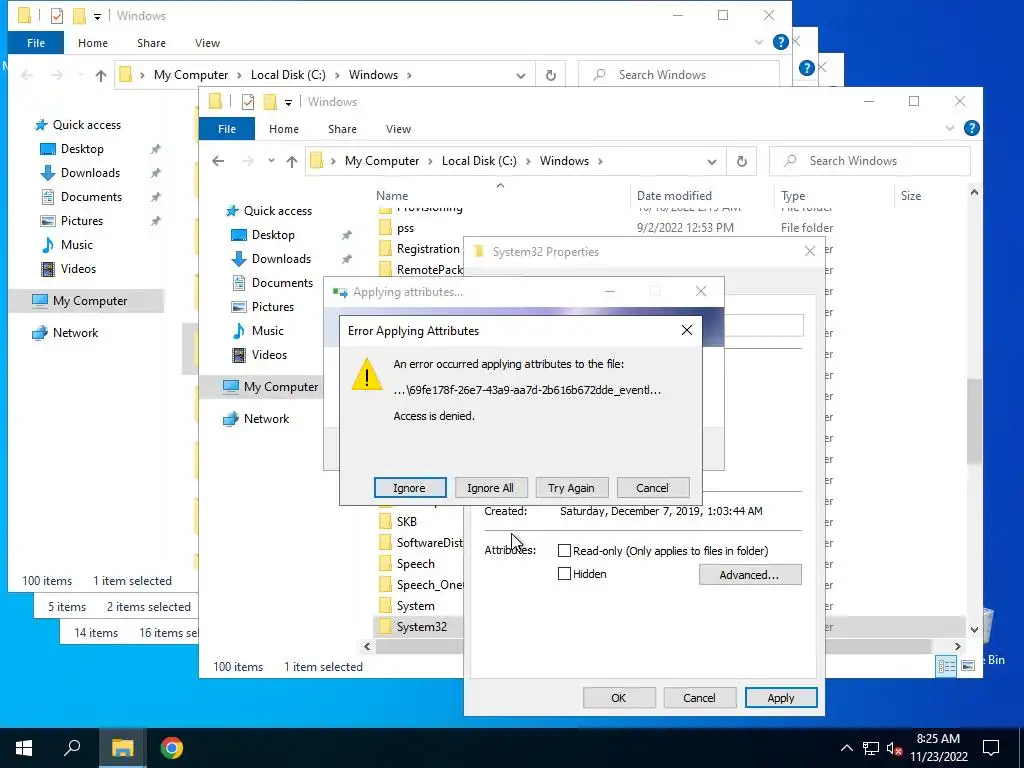
Task: Open the quick access toolbar dropdown in front explorer
Action: pyautogui.click(x=288, y=103)
